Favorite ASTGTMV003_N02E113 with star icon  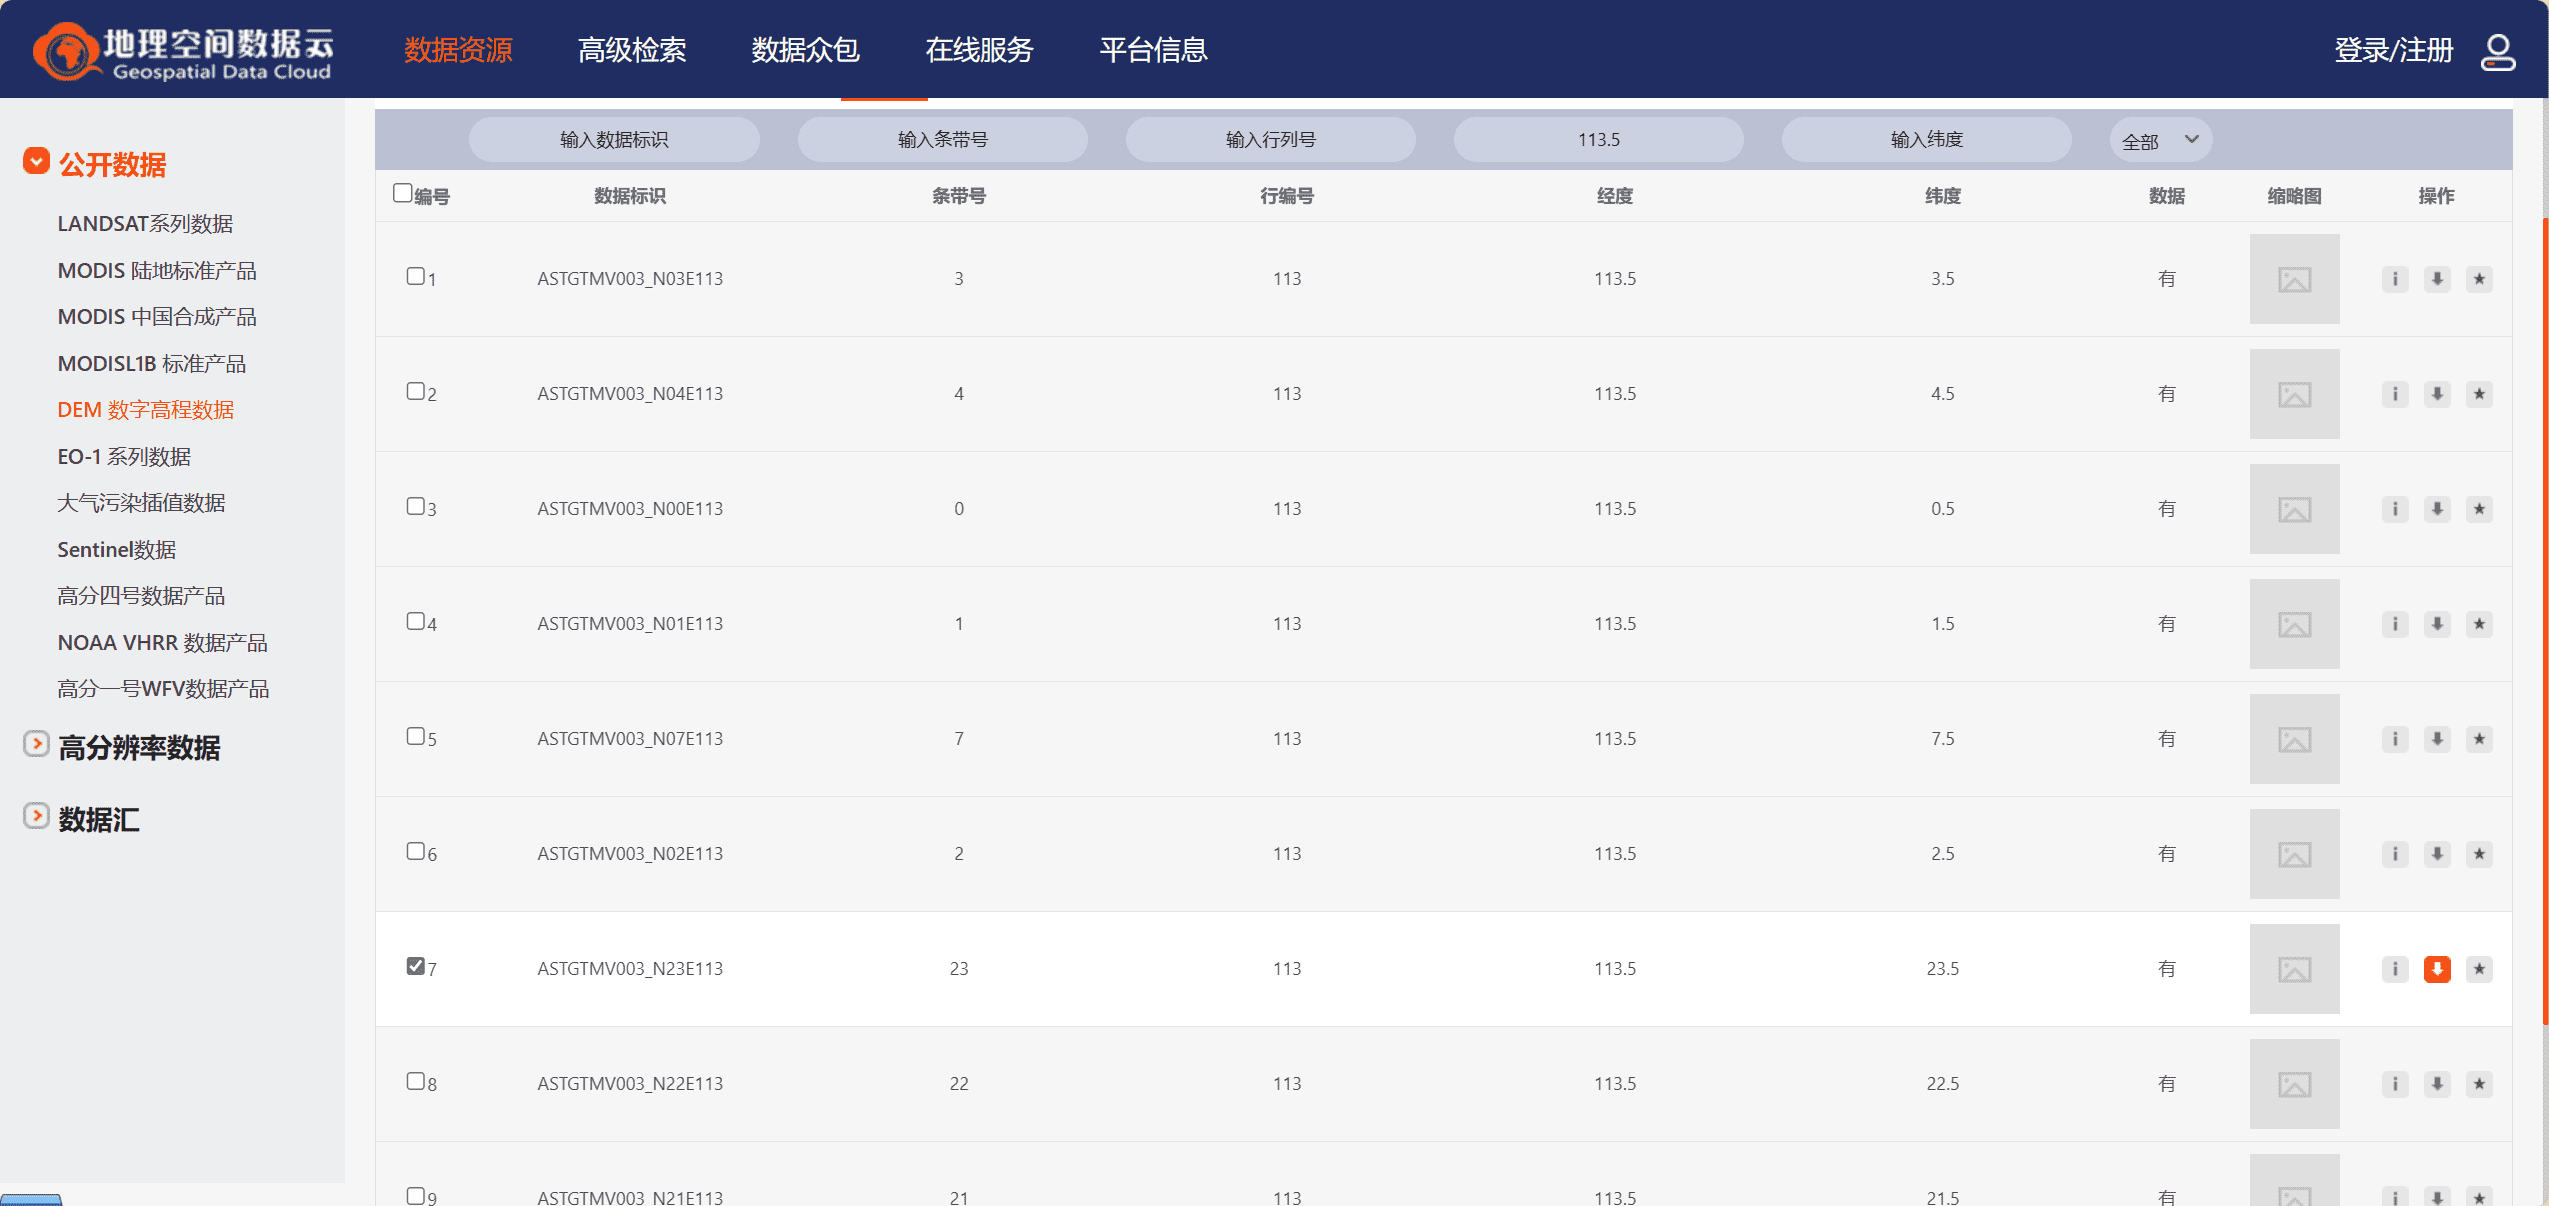[x=2479, y=854]
